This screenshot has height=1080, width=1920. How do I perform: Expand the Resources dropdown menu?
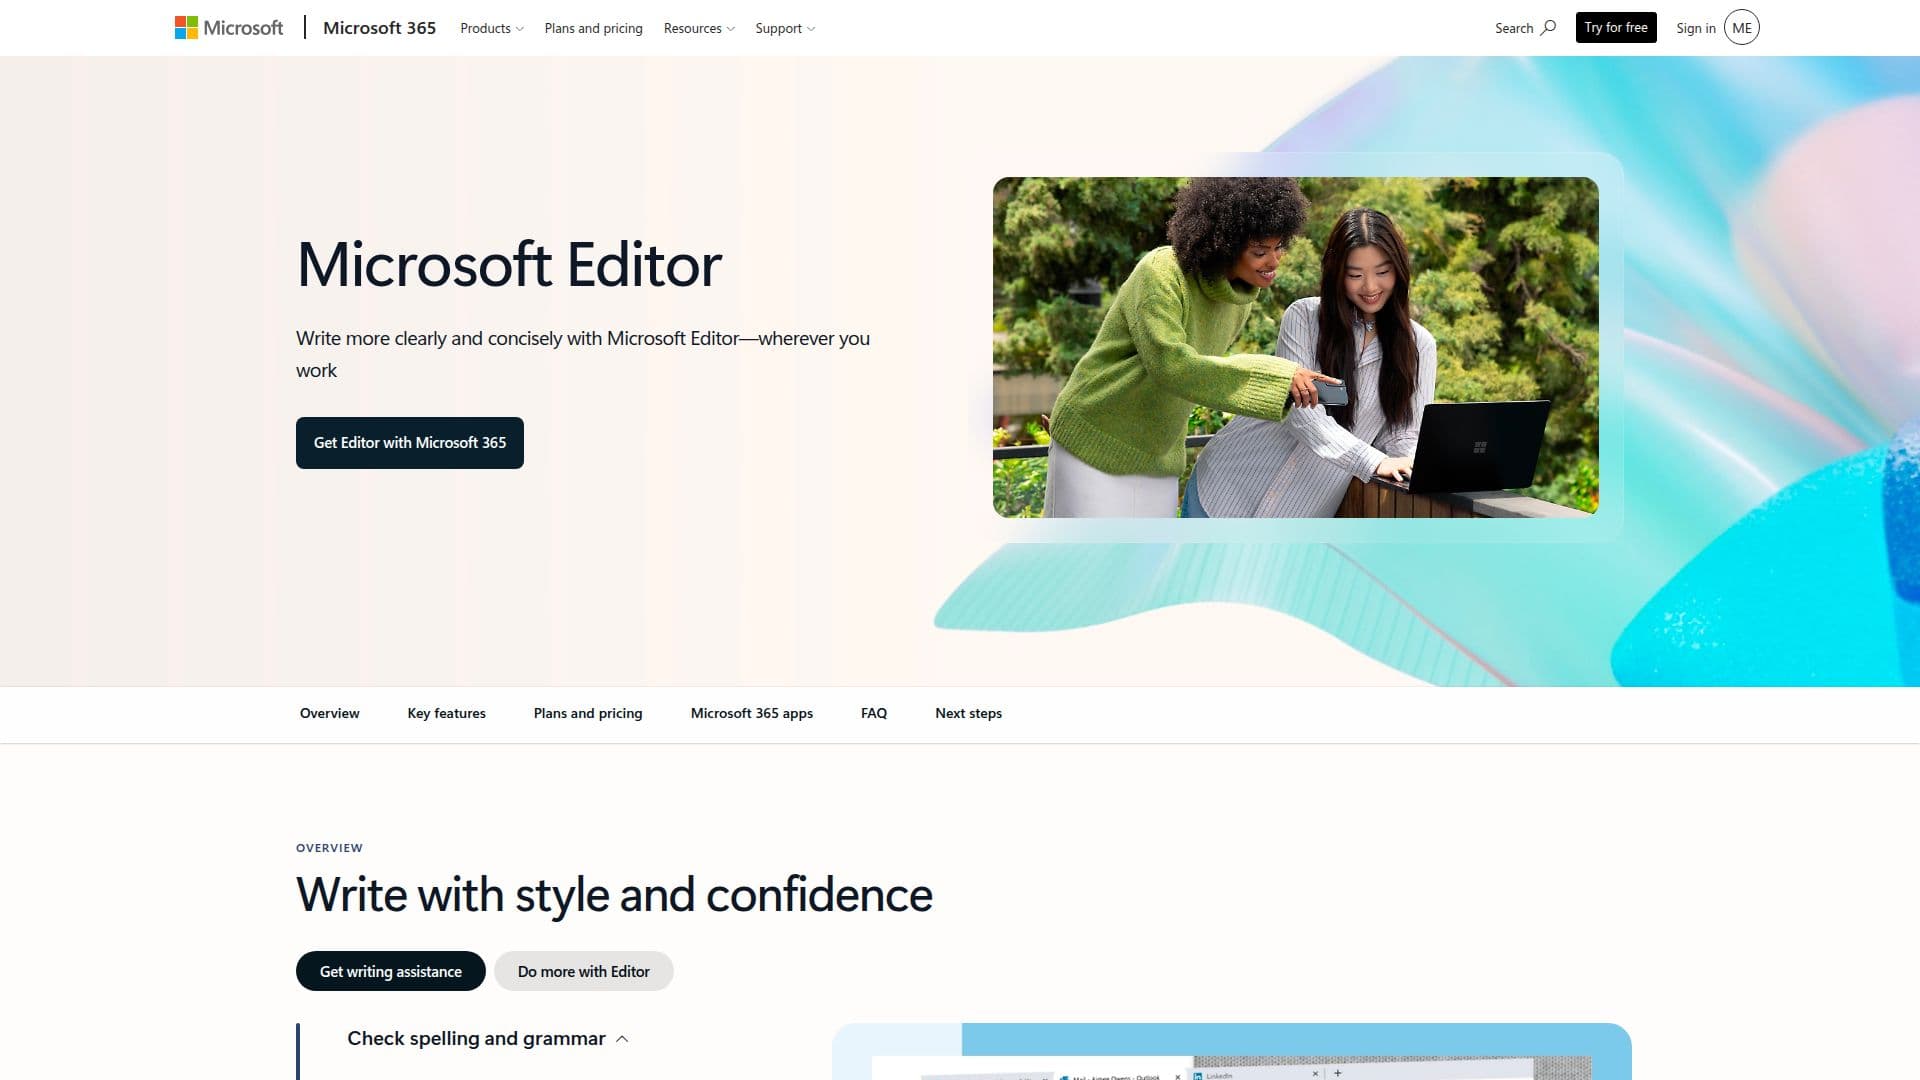[699, 28]
